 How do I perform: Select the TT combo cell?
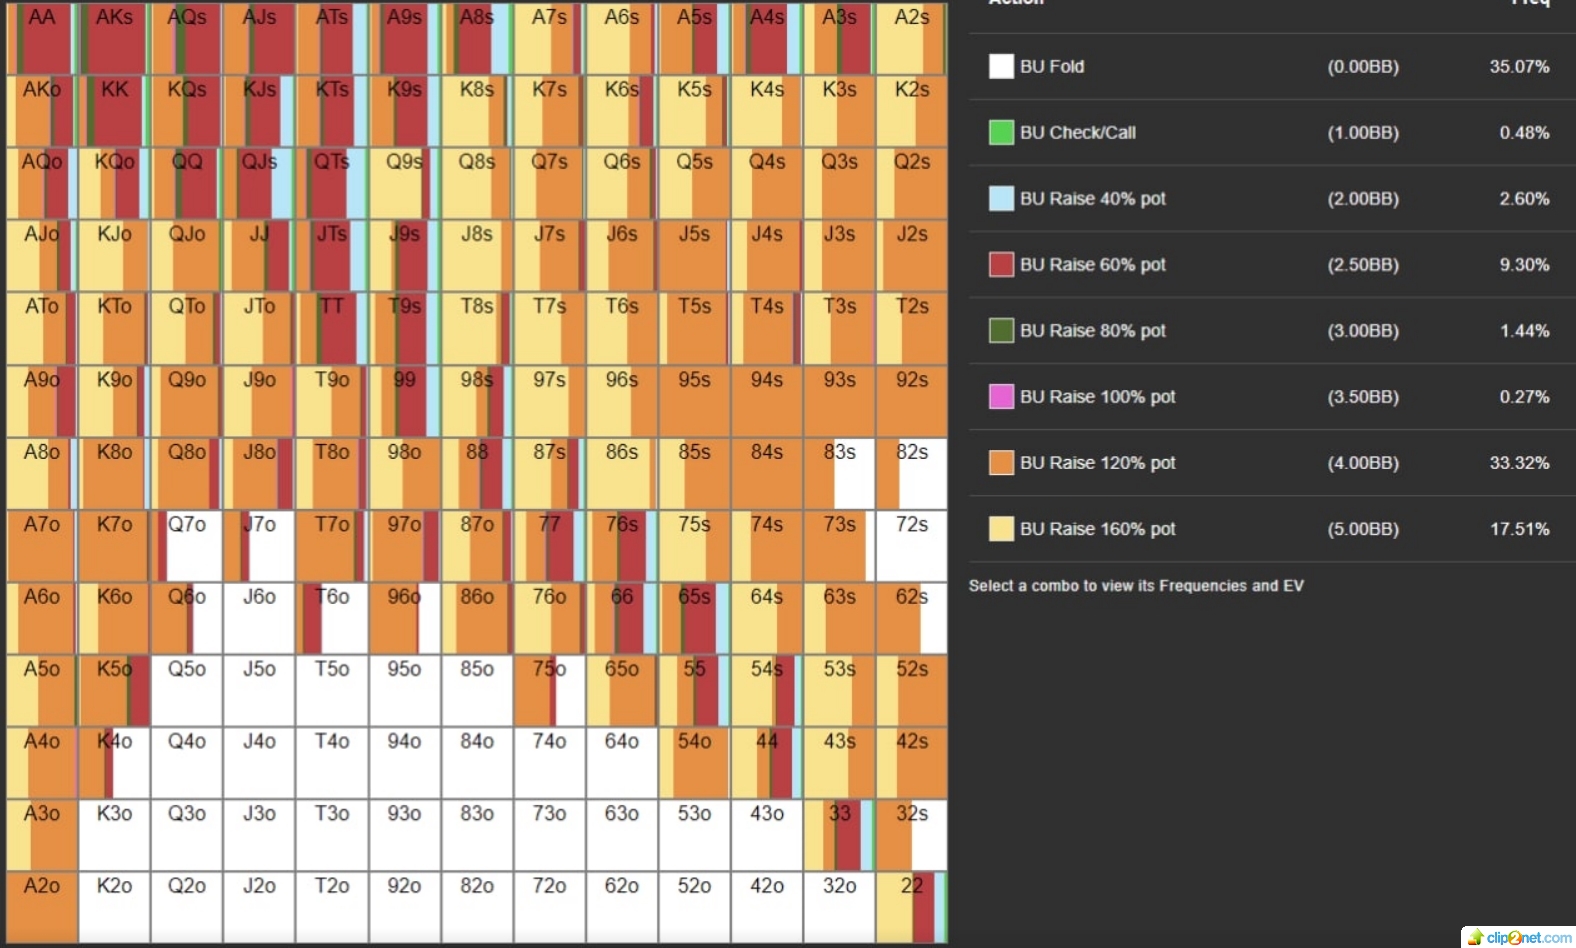(332, 328)
